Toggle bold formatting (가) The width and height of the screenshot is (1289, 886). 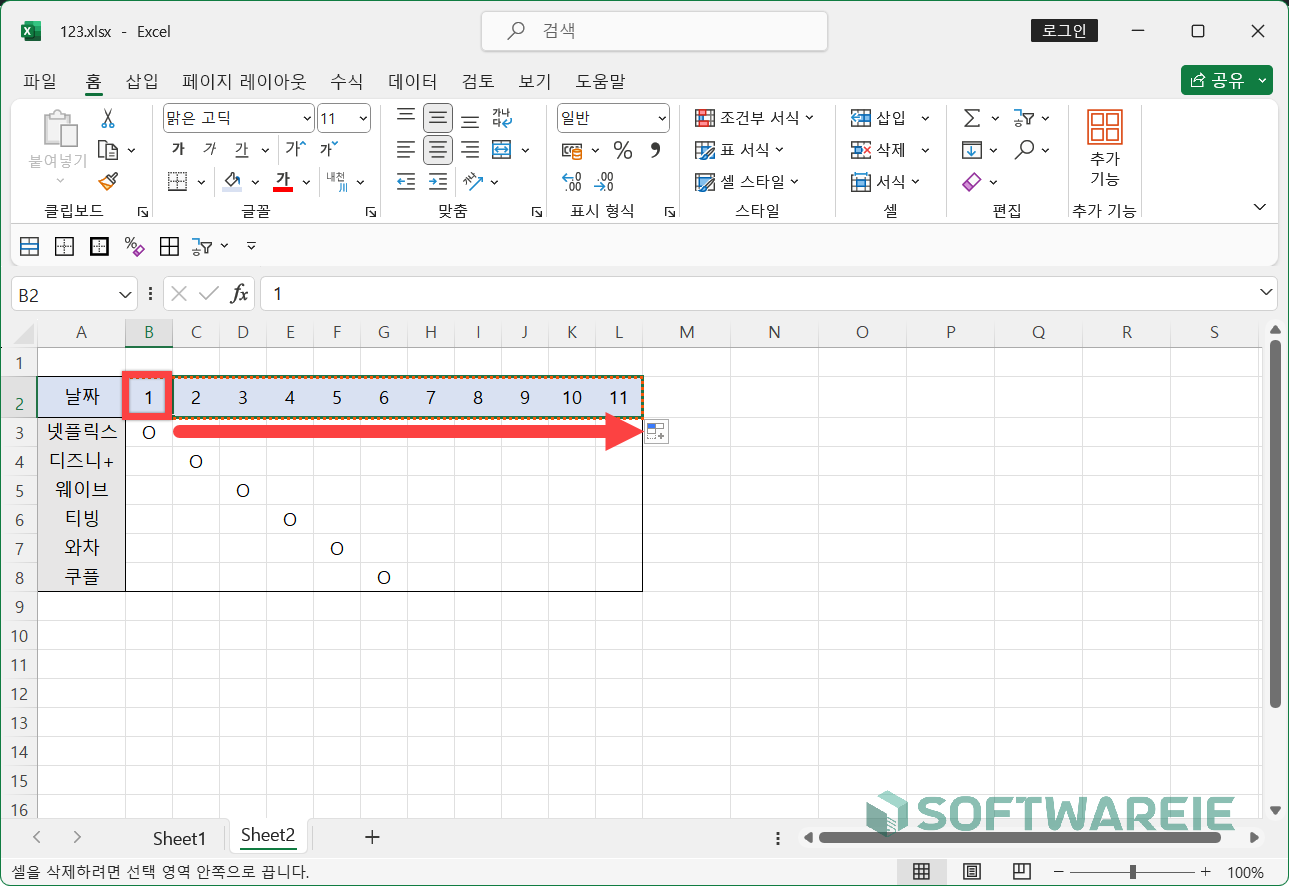coord(178,149)
